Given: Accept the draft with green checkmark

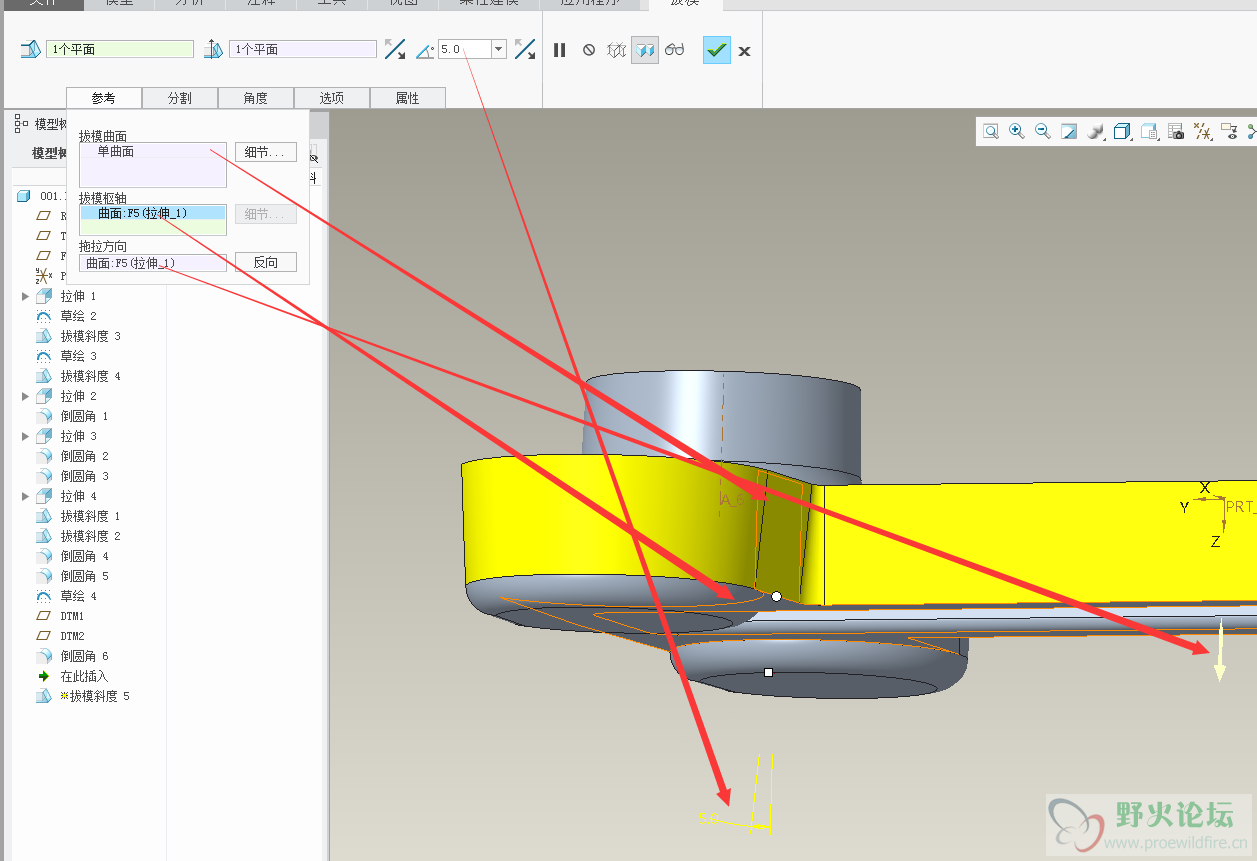Looking at the screenshot, I should pyautogui.click(x=717, y=50).
